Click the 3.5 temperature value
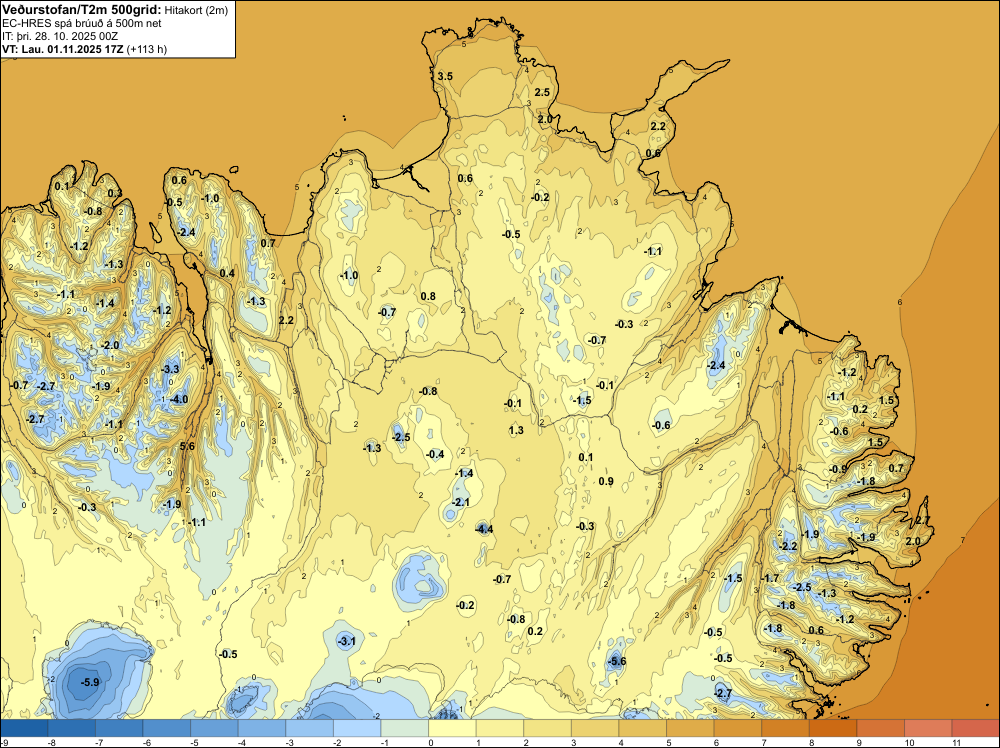Viewport: 1000px width, 748px height. click(445, 76)
